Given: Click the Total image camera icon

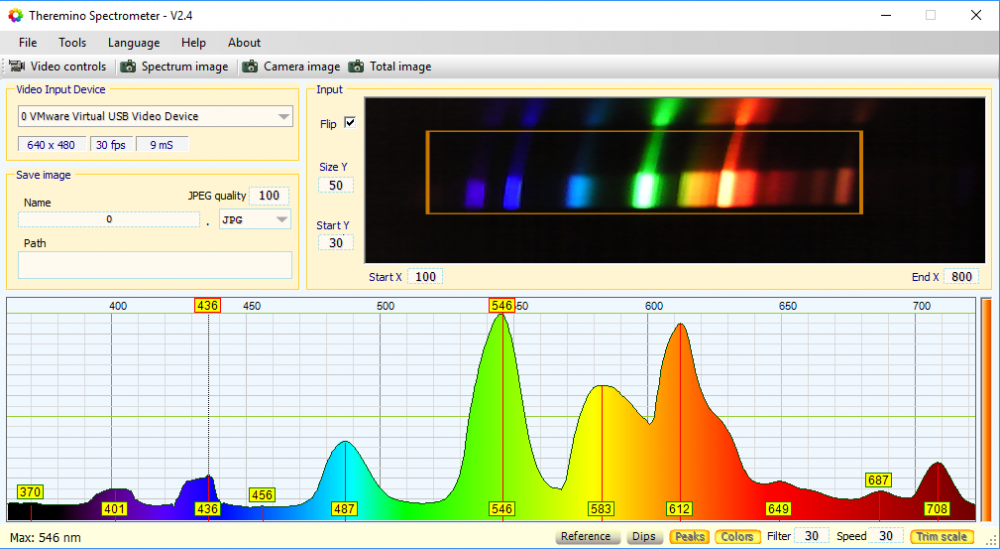Looking at the screenshot, I should pyautogui.click(x=357, y=66).
